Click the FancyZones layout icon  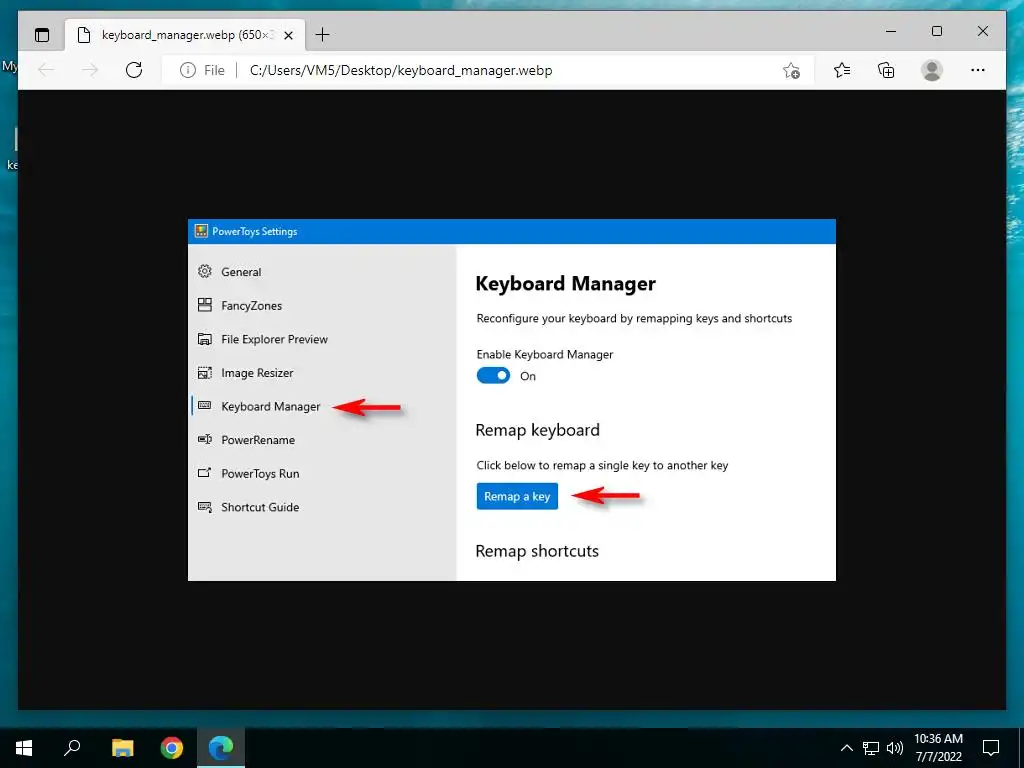coord(204,304)
